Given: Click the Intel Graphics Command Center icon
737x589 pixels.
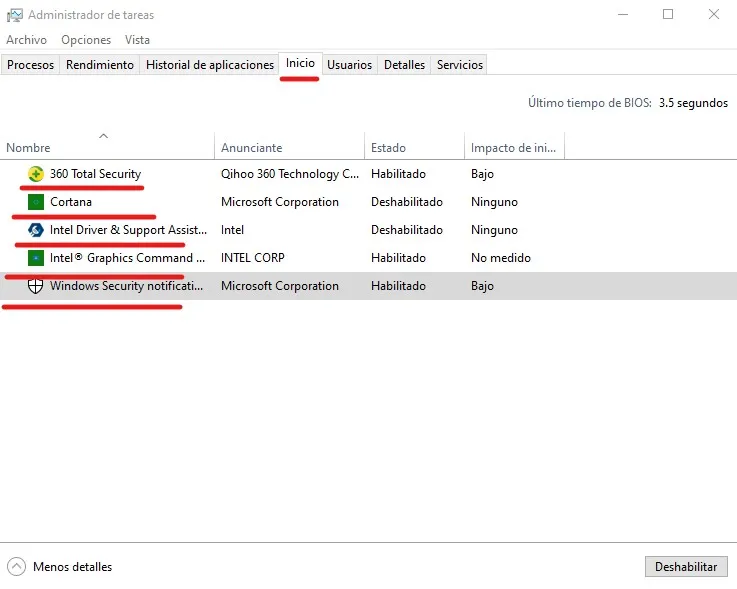Looking at the screenshot, I should point(36,258).
